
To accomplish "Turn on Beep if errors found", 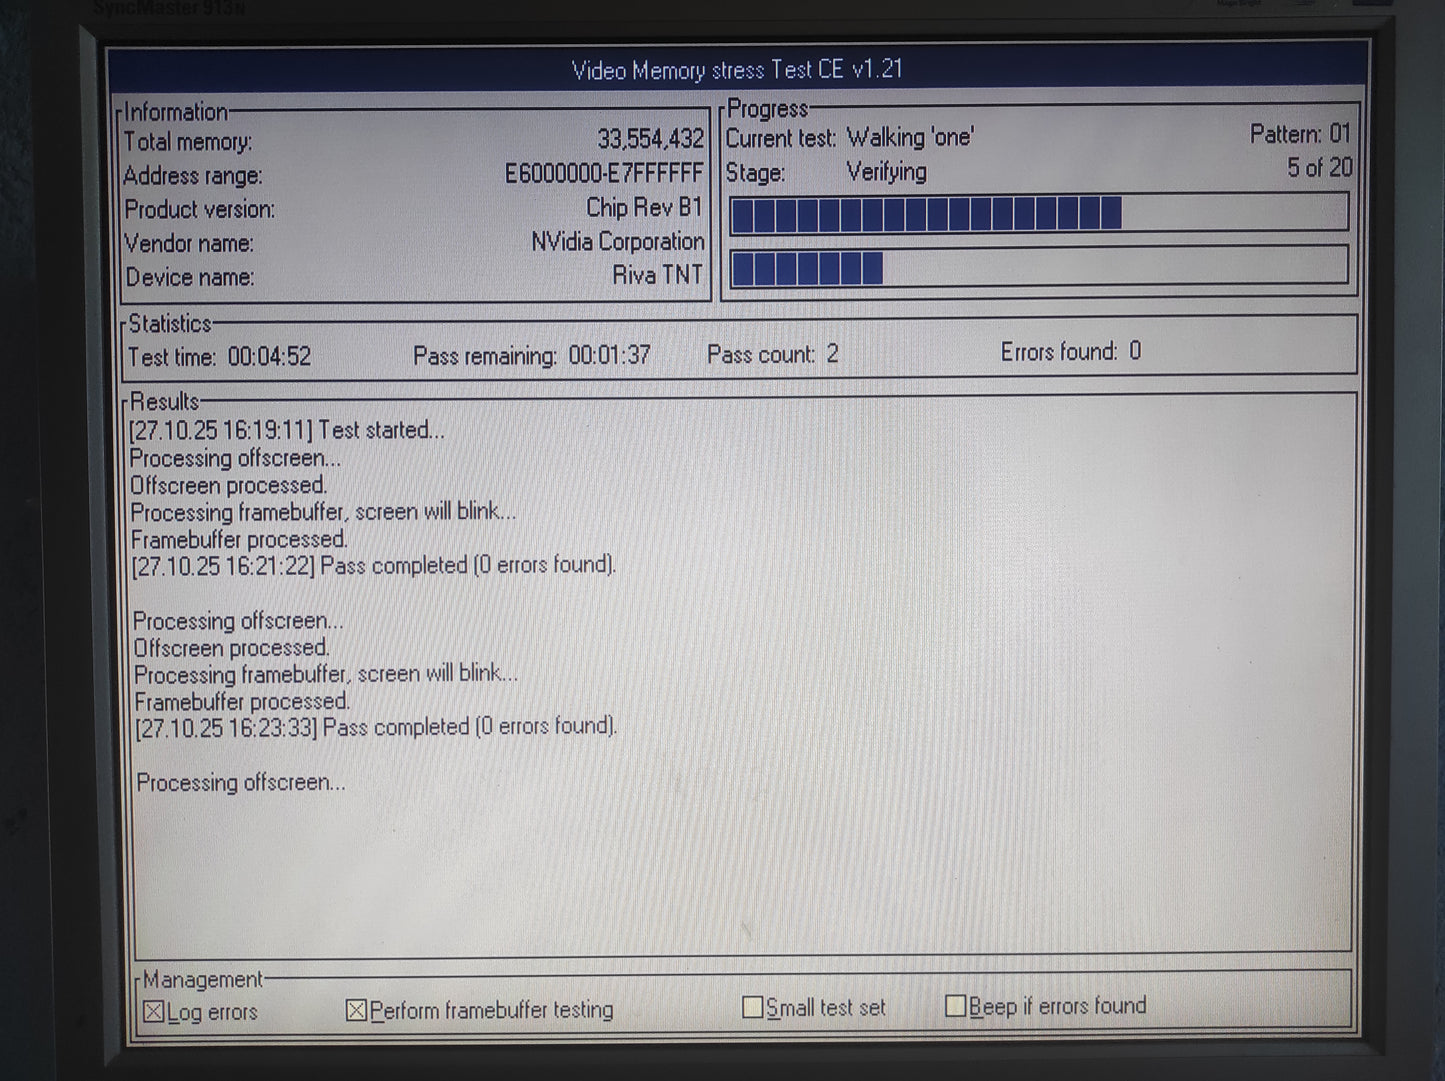I will point(956,1006).
